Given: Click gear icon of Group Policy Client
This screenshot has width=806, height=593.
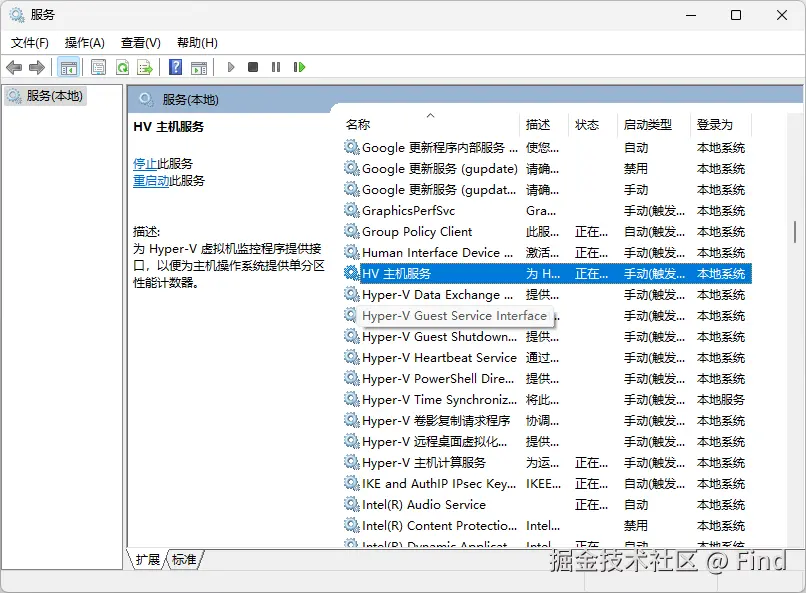Looking at the screenshot, I should click(352, 231).
